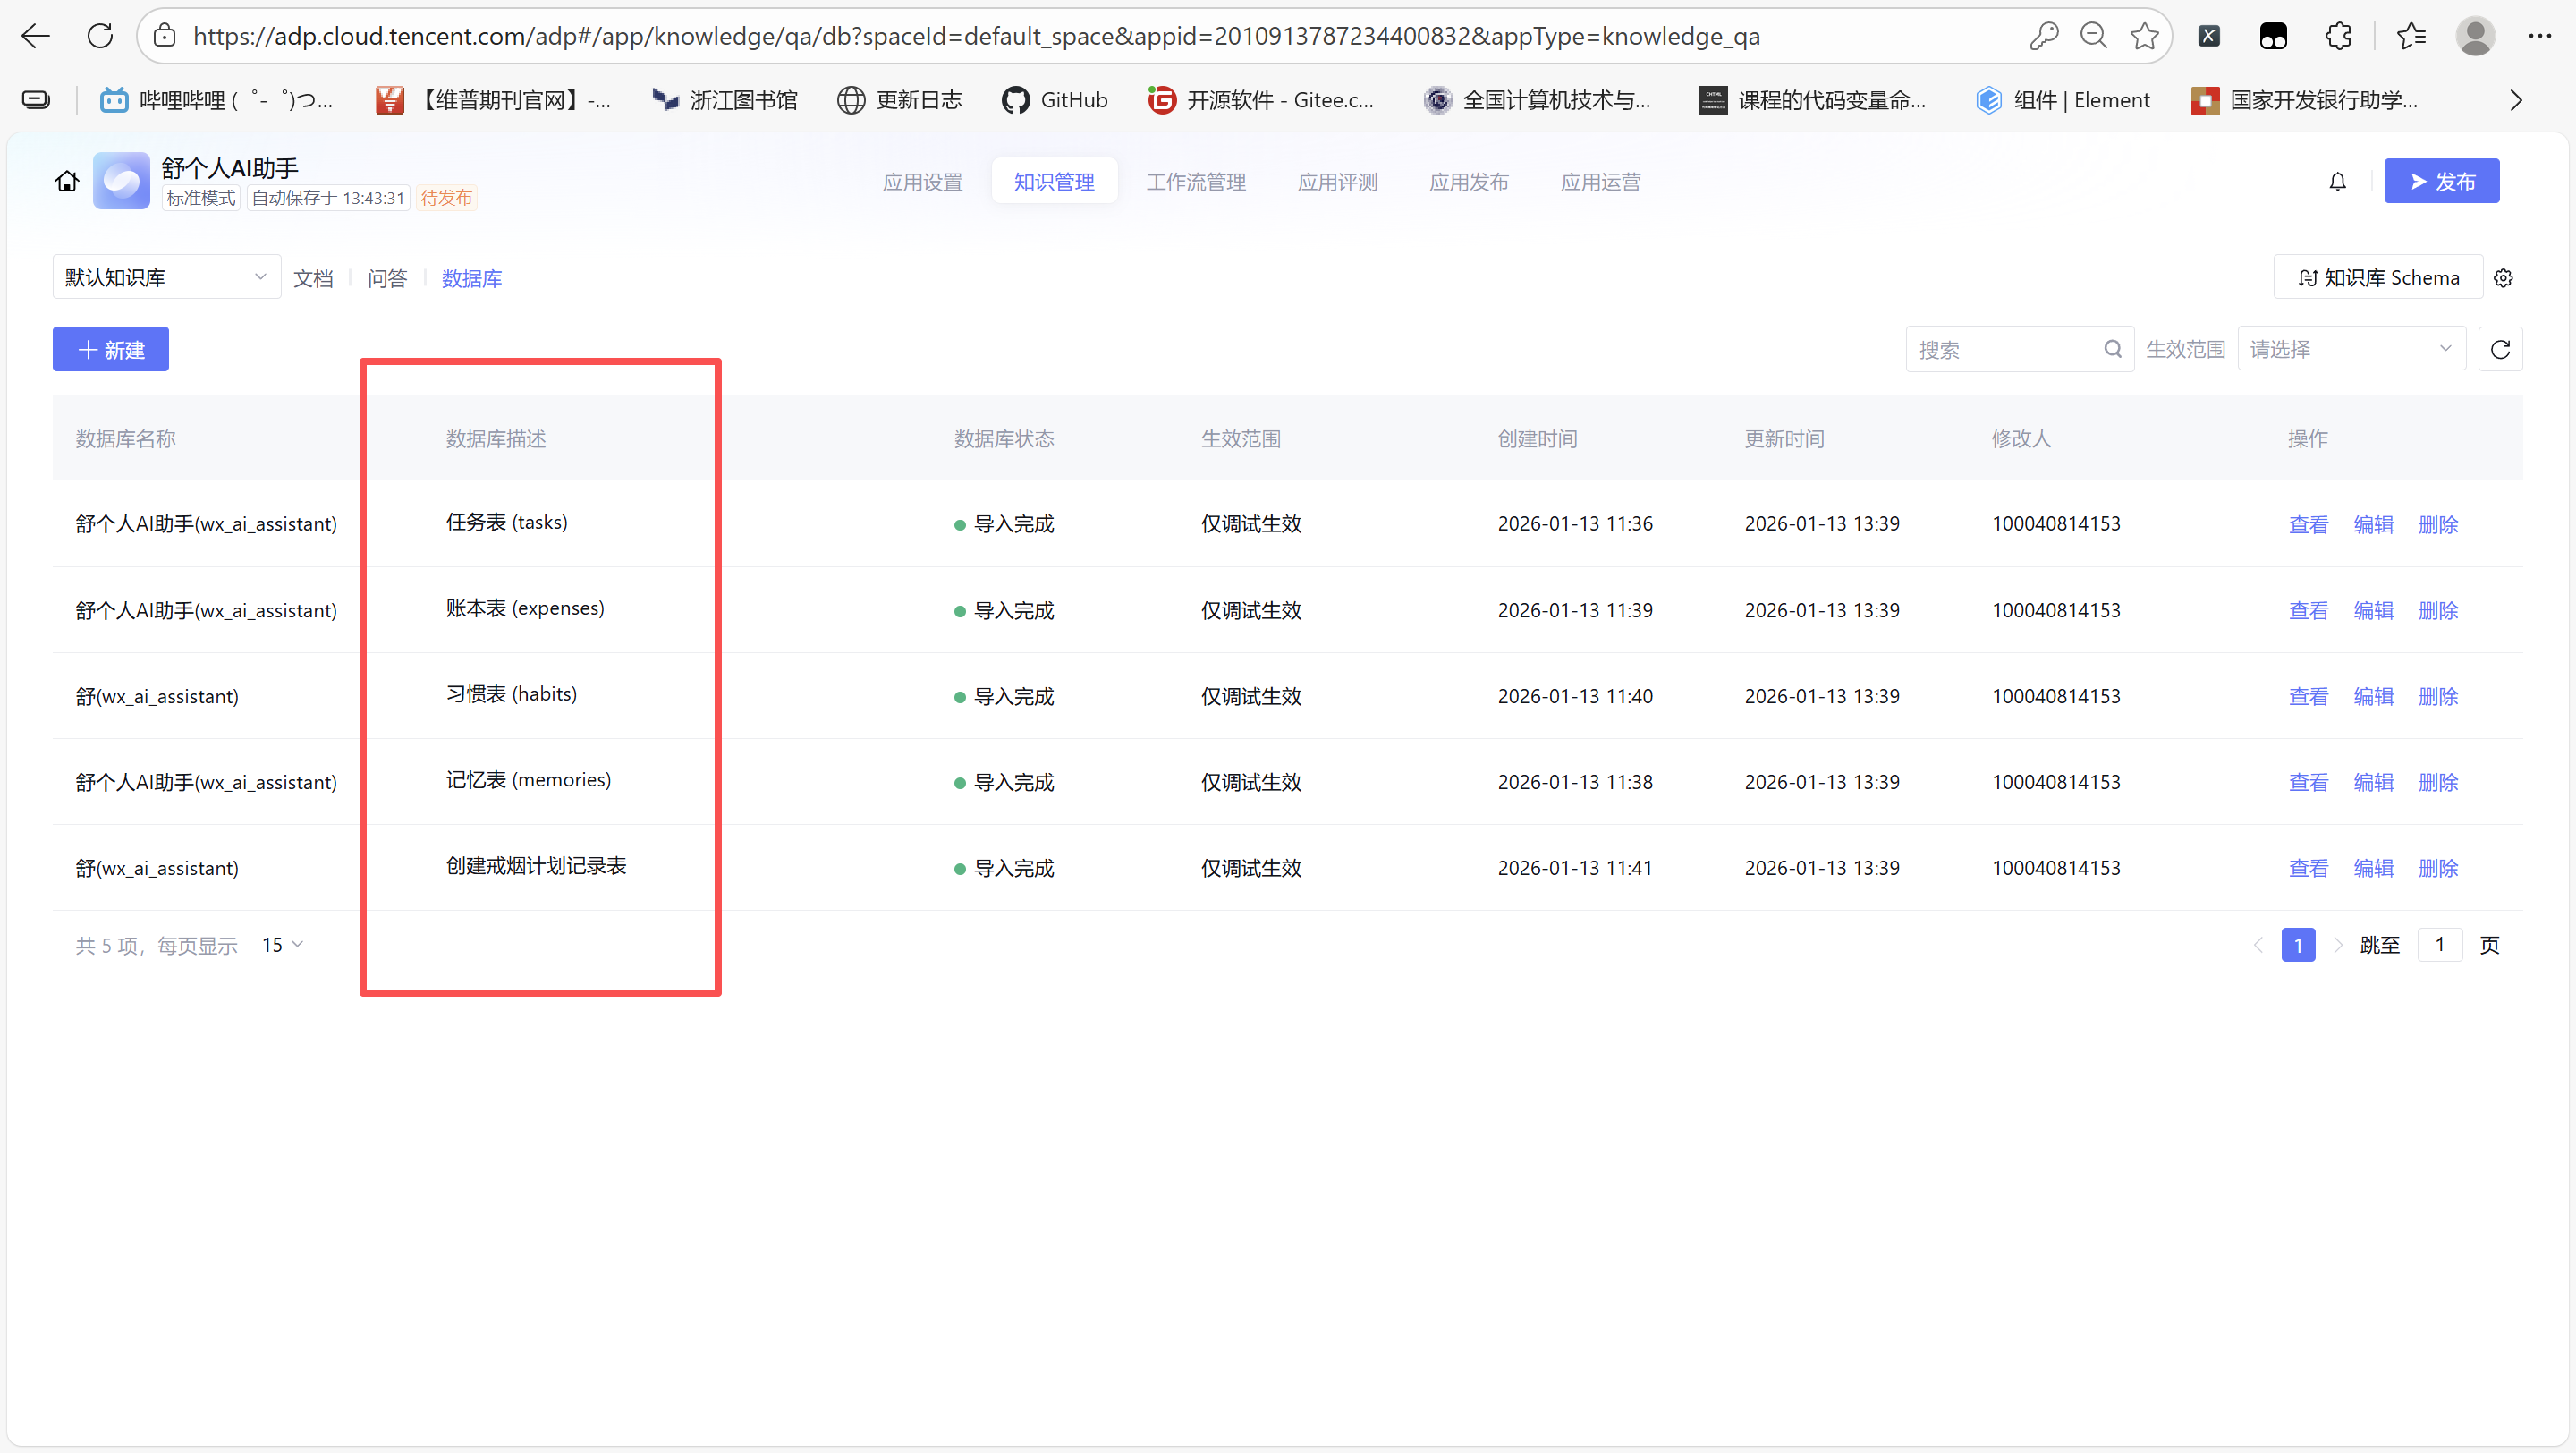Expand the 15 per page selector
Viewport: 2576px width, 1453px height.
point(283,945)
